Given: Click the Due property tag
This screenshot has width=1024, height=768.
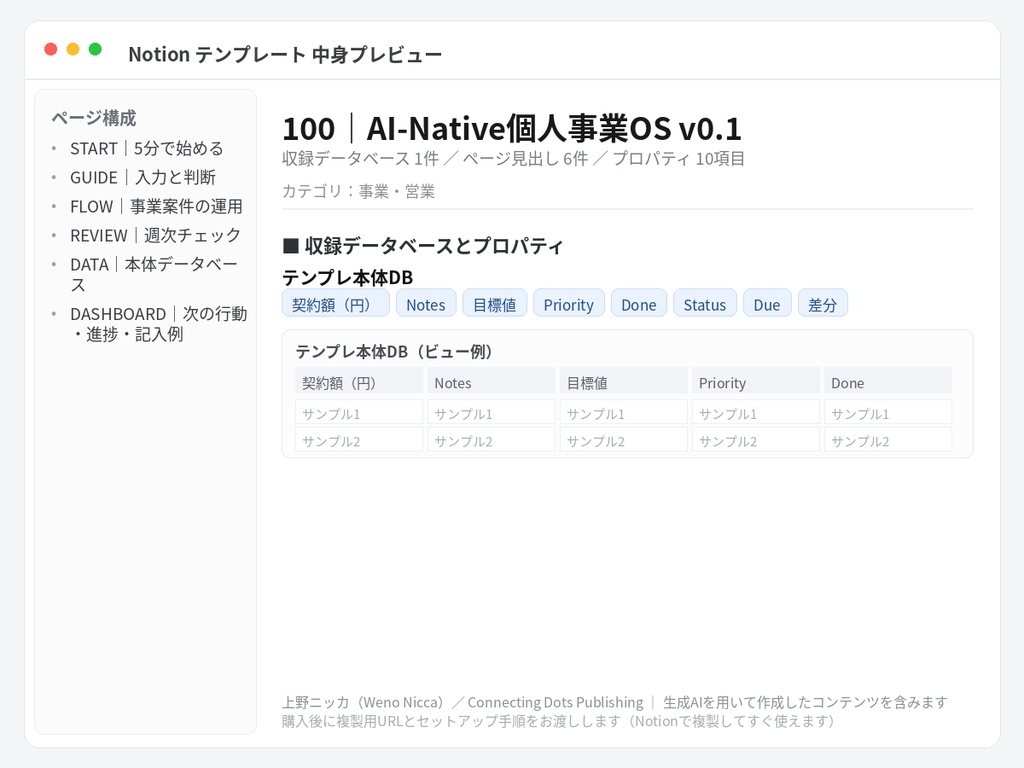Looking at the screenshot, I should tap(767, 304).
